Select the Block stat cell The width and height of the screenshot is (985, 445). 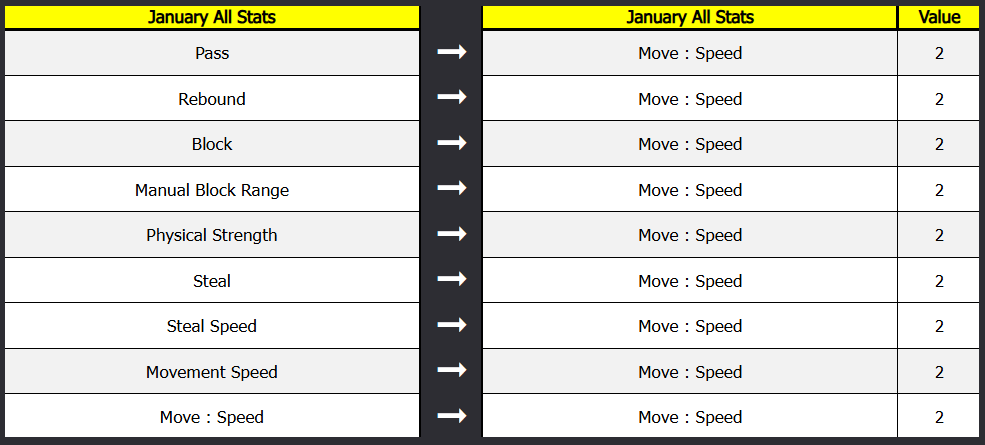pyautogui.click(x=212, y=144)
